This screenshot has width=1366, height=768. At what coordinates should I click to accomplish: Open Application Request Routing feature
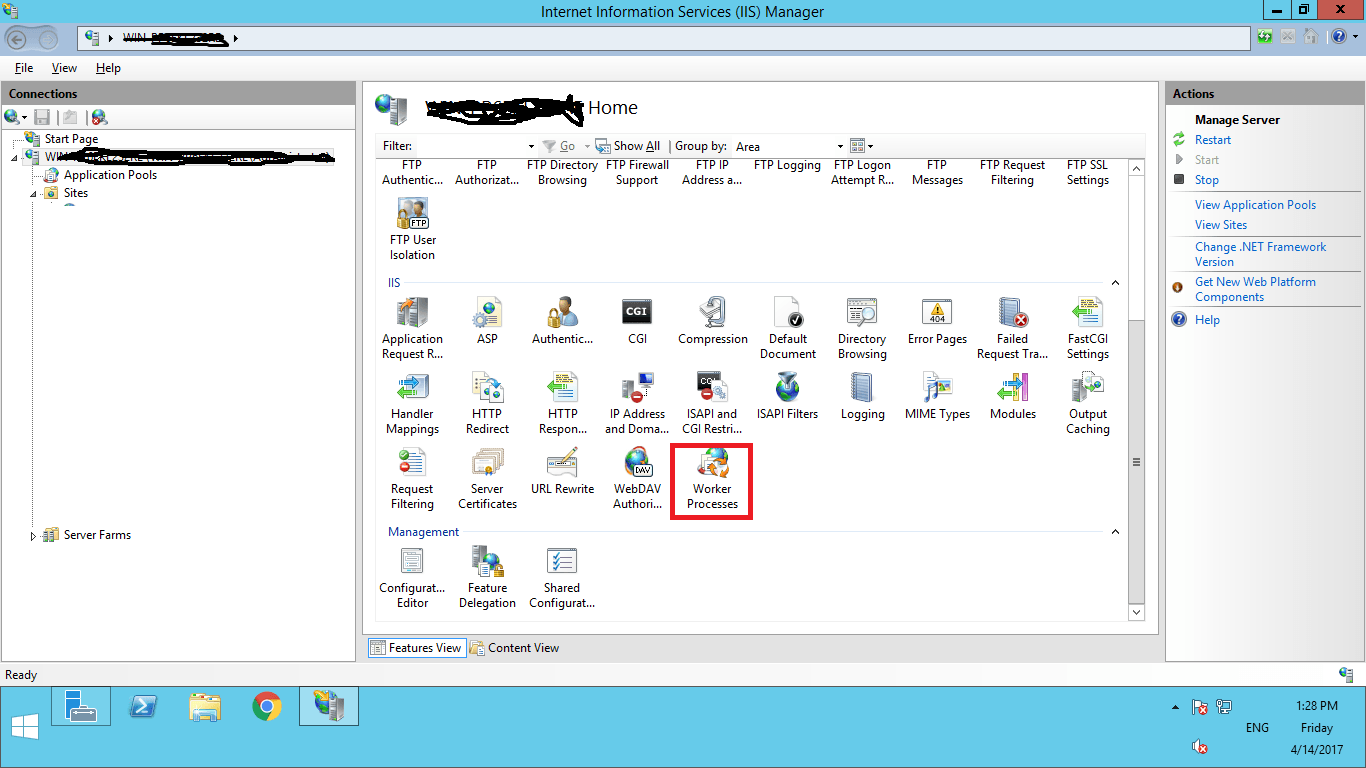pyautogui.click(x=412, y=328)
